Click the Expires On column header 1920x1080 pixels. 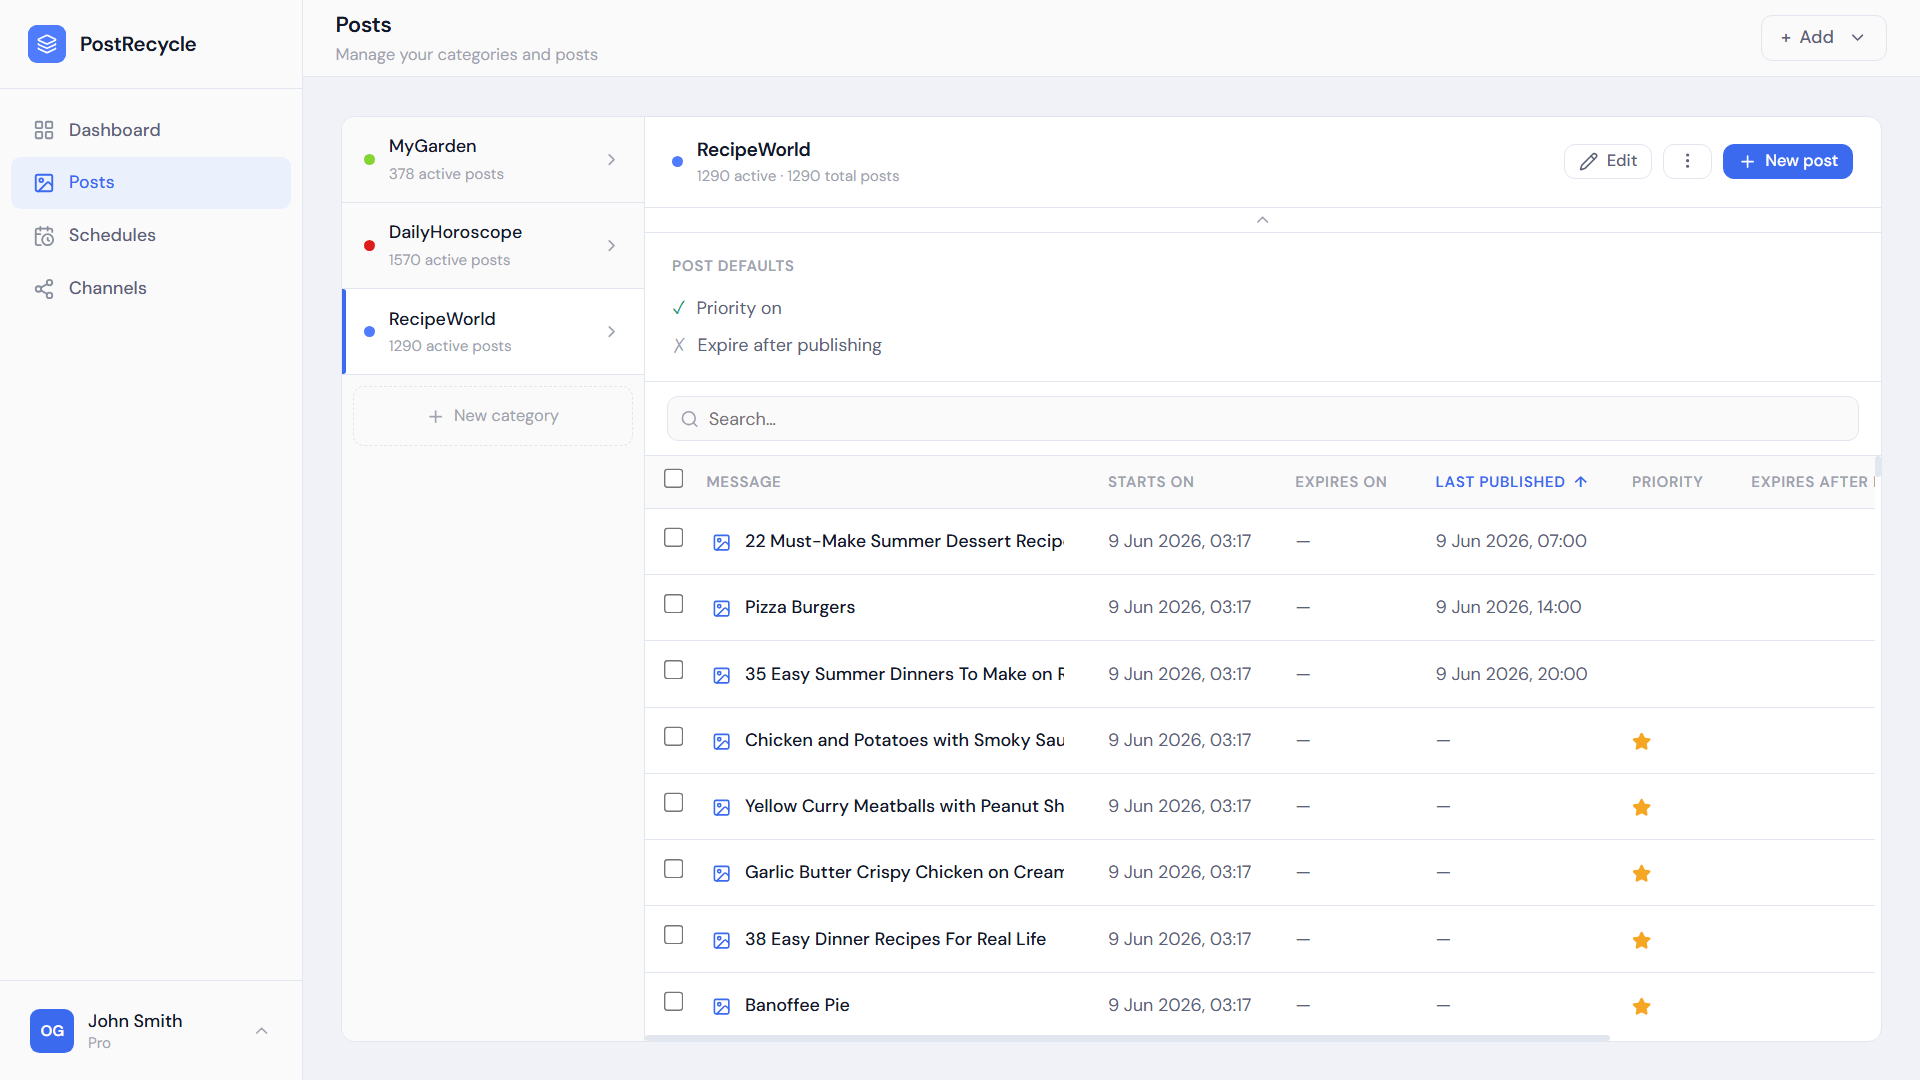tap(1340, 482)
